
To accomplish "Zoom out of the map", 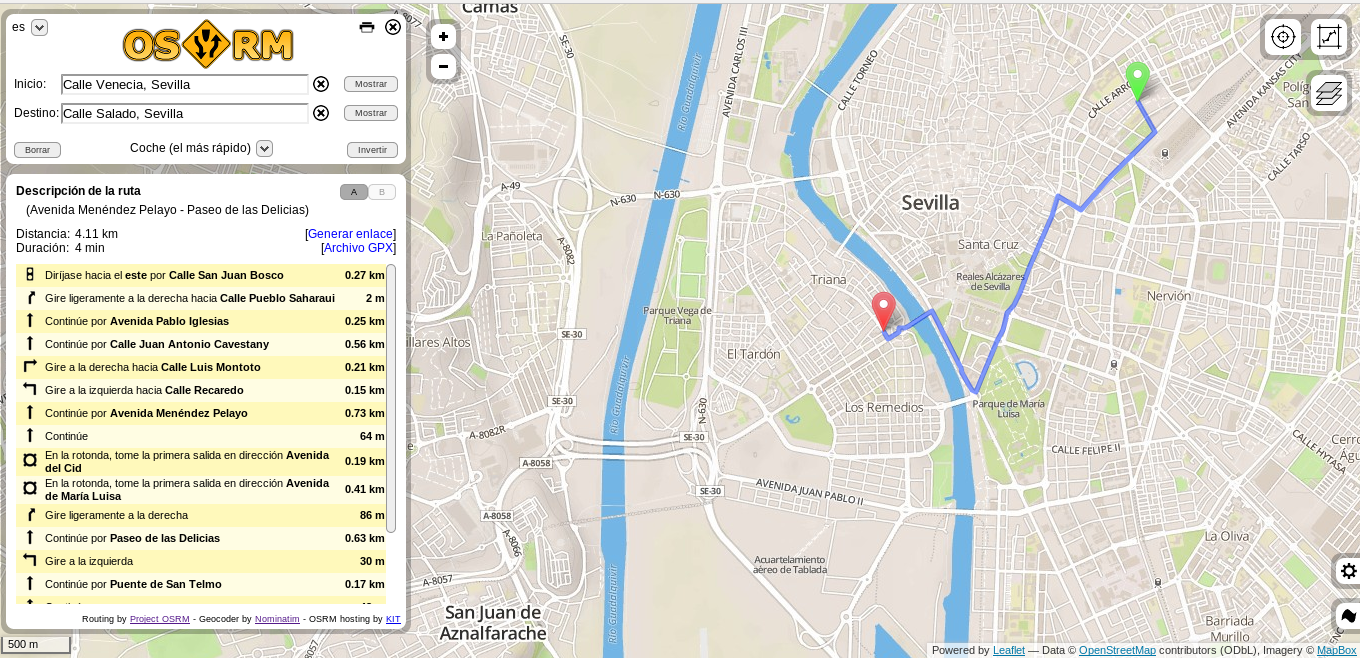I will tap(443, 66).
